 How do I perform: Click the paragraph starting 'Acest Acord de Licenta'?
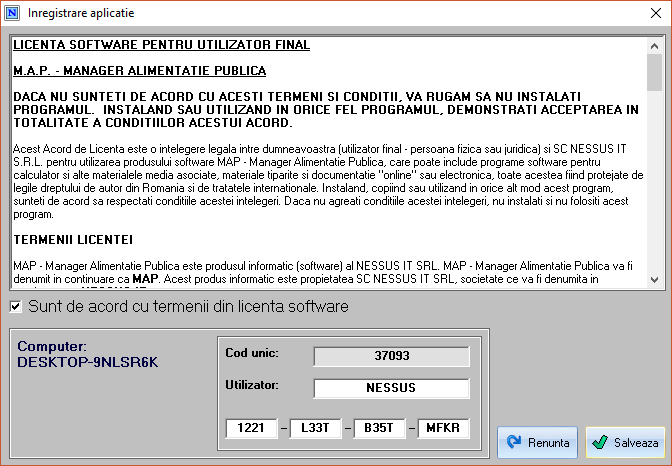point(328,182)
